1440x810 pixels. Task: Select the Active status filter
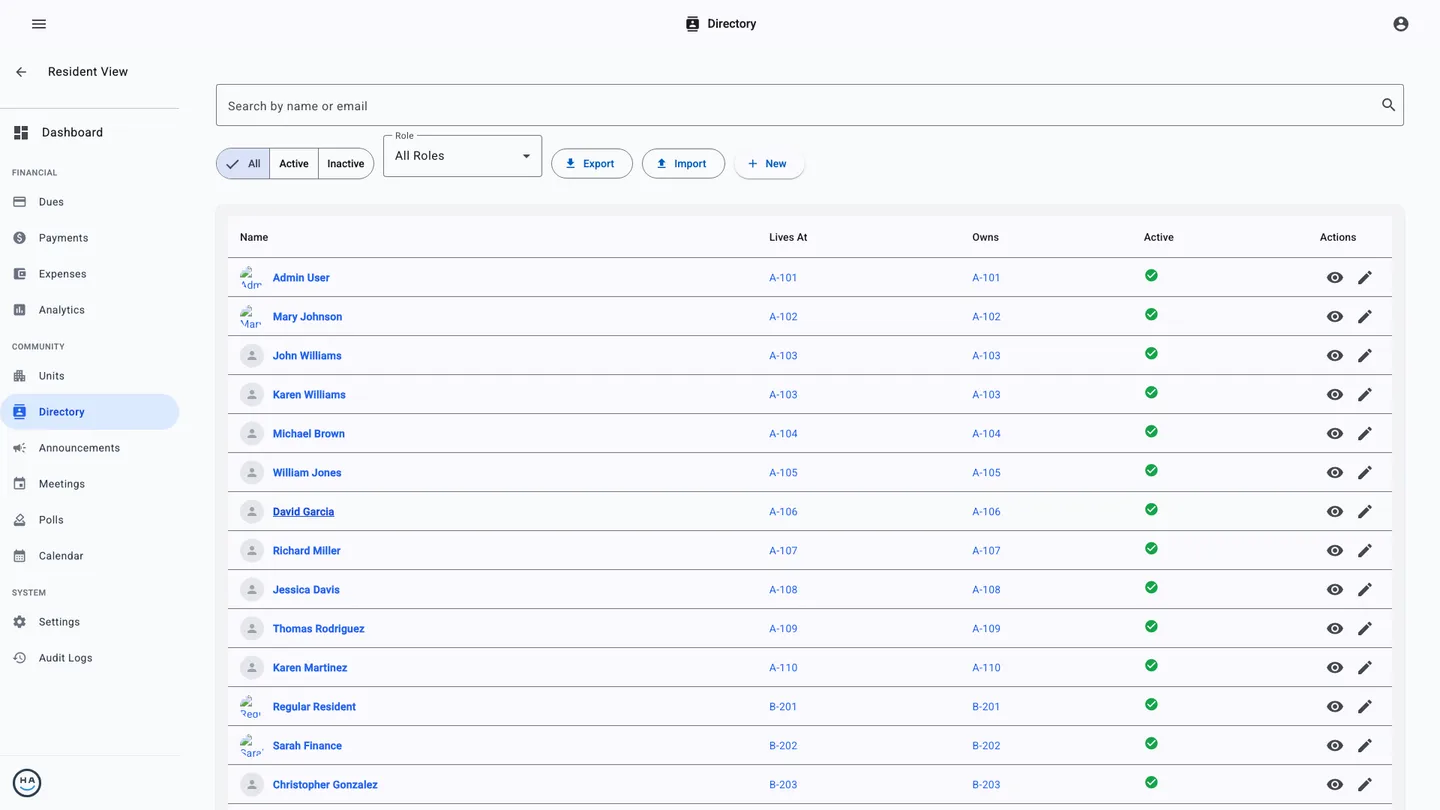(x=294, y=164)
